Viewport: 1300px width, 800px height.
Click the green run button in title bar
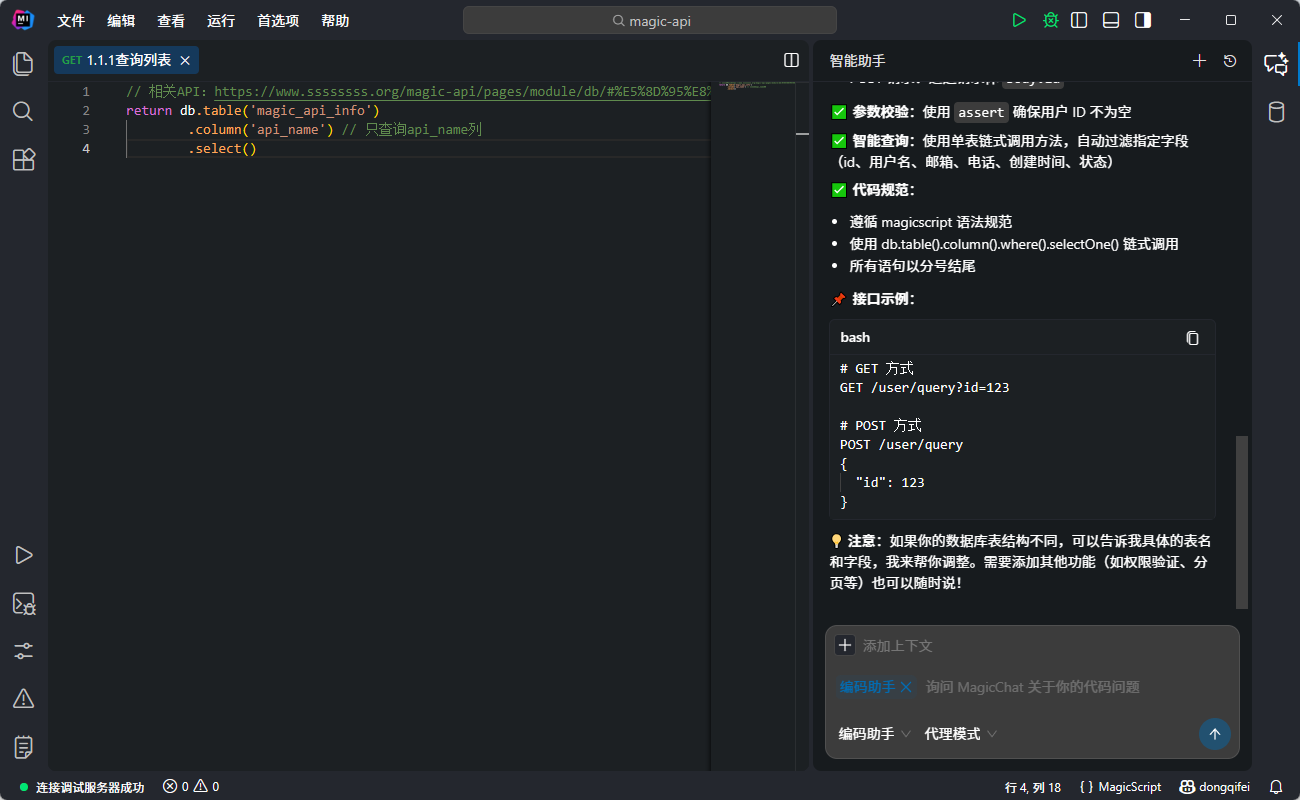[x=1019, y=20]
